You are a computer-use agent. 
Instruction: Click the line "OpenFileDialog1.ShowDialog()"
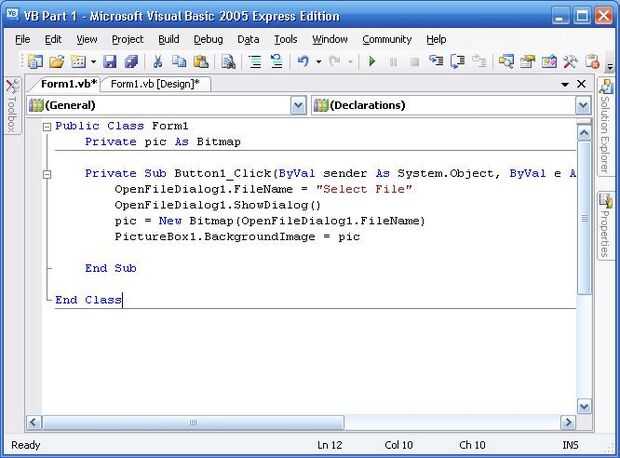217,205
